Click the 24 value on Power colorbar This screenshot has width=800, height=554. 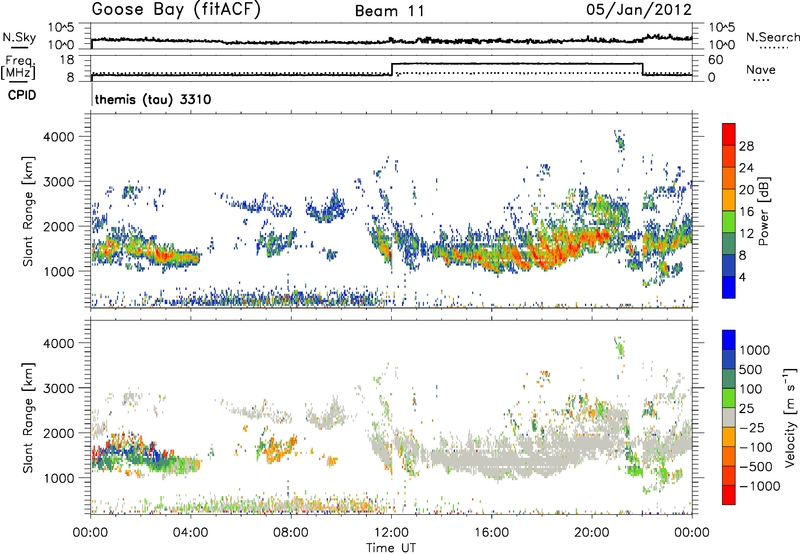click(x=746, y=168)
